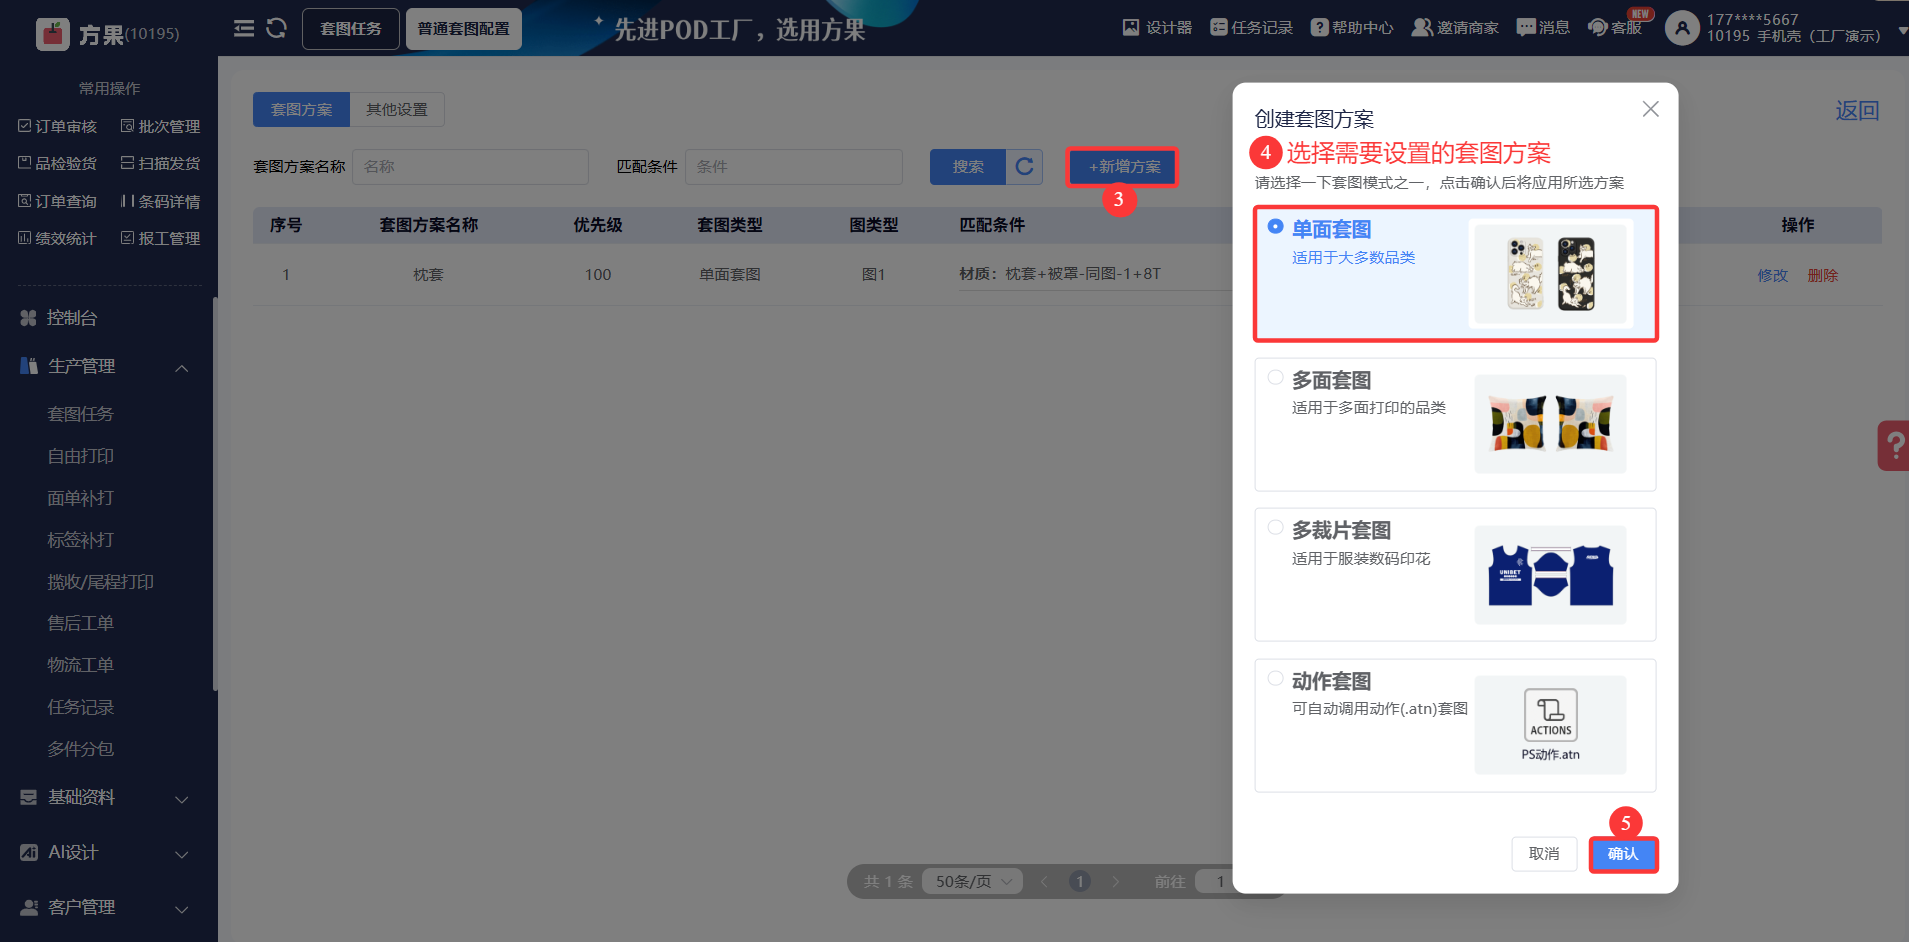
Task: Open 批次管理 shortcut
Action: click(160, 126)
